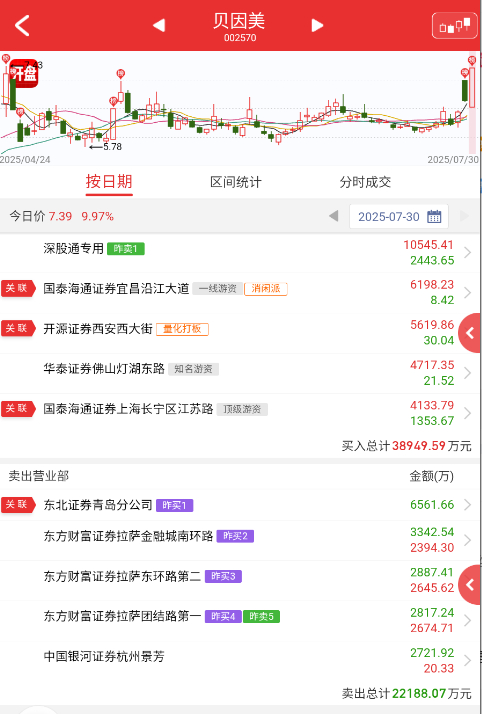Expand 东方财富证券拉萨金融城南环路 row chevron
482x714 pixels.
[x=467, y=540]
